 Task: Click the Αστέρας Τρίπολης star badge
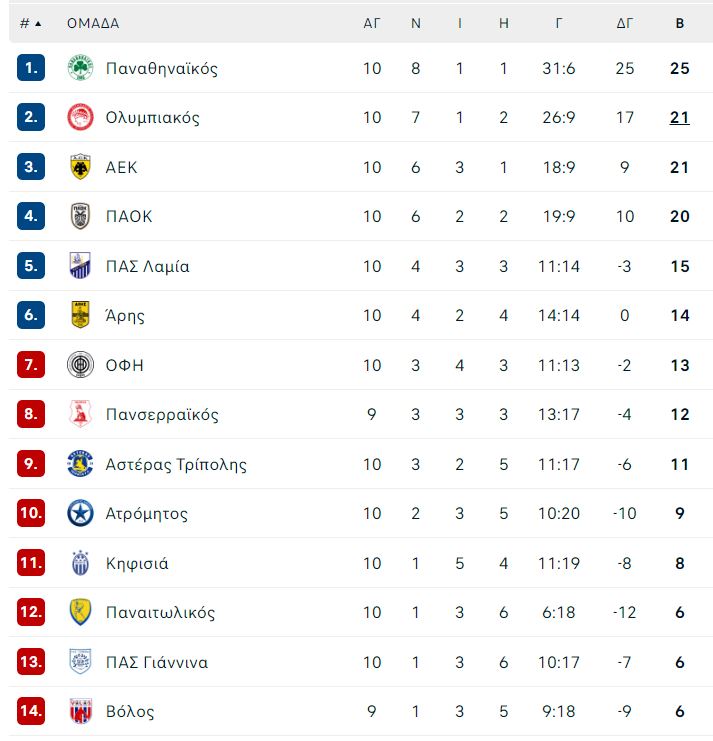80,464
